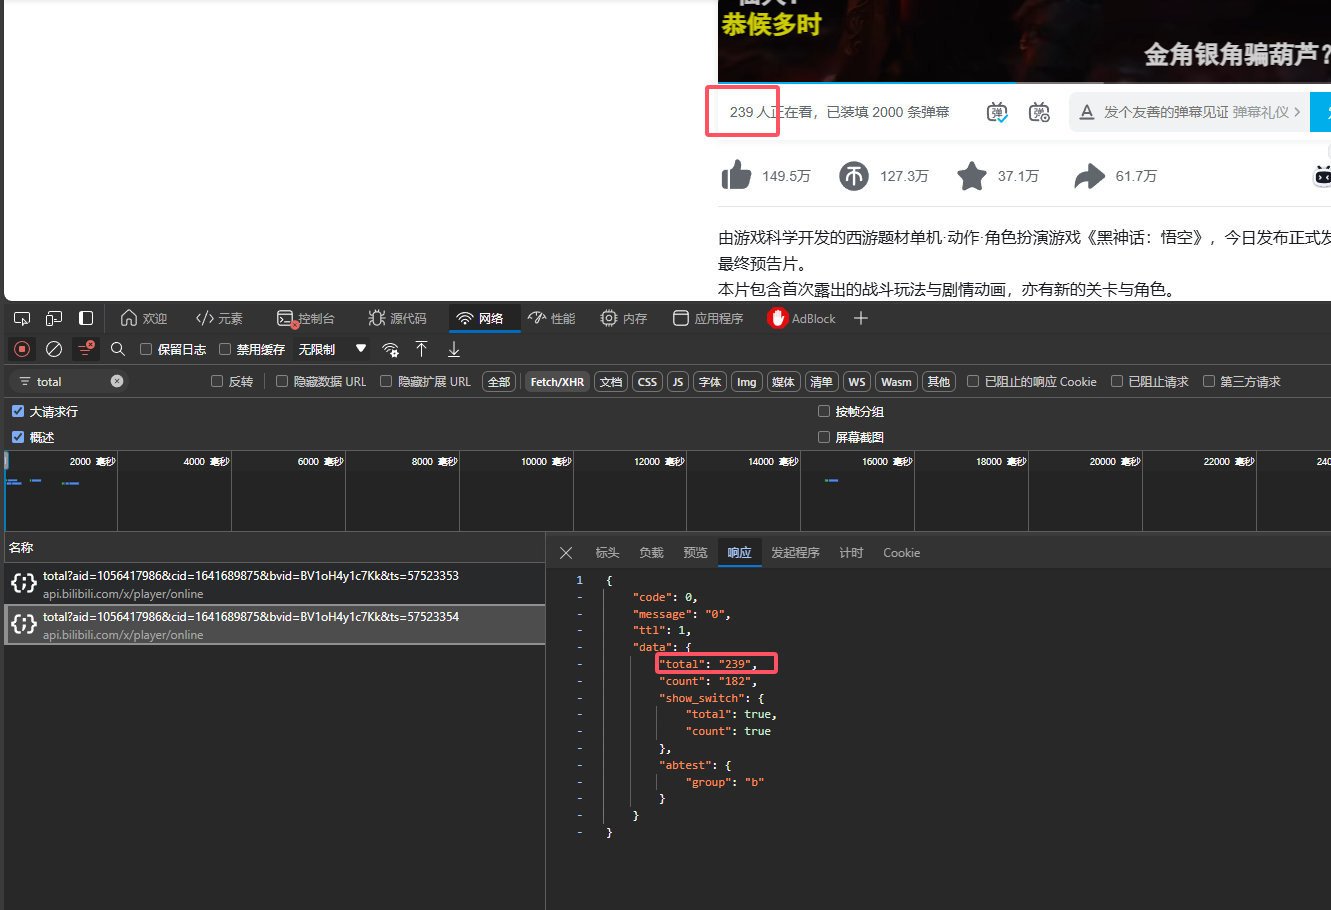1331x910 pixels.
Task: Open the Preview (预览) detail tab
Action: click(695, 553)
